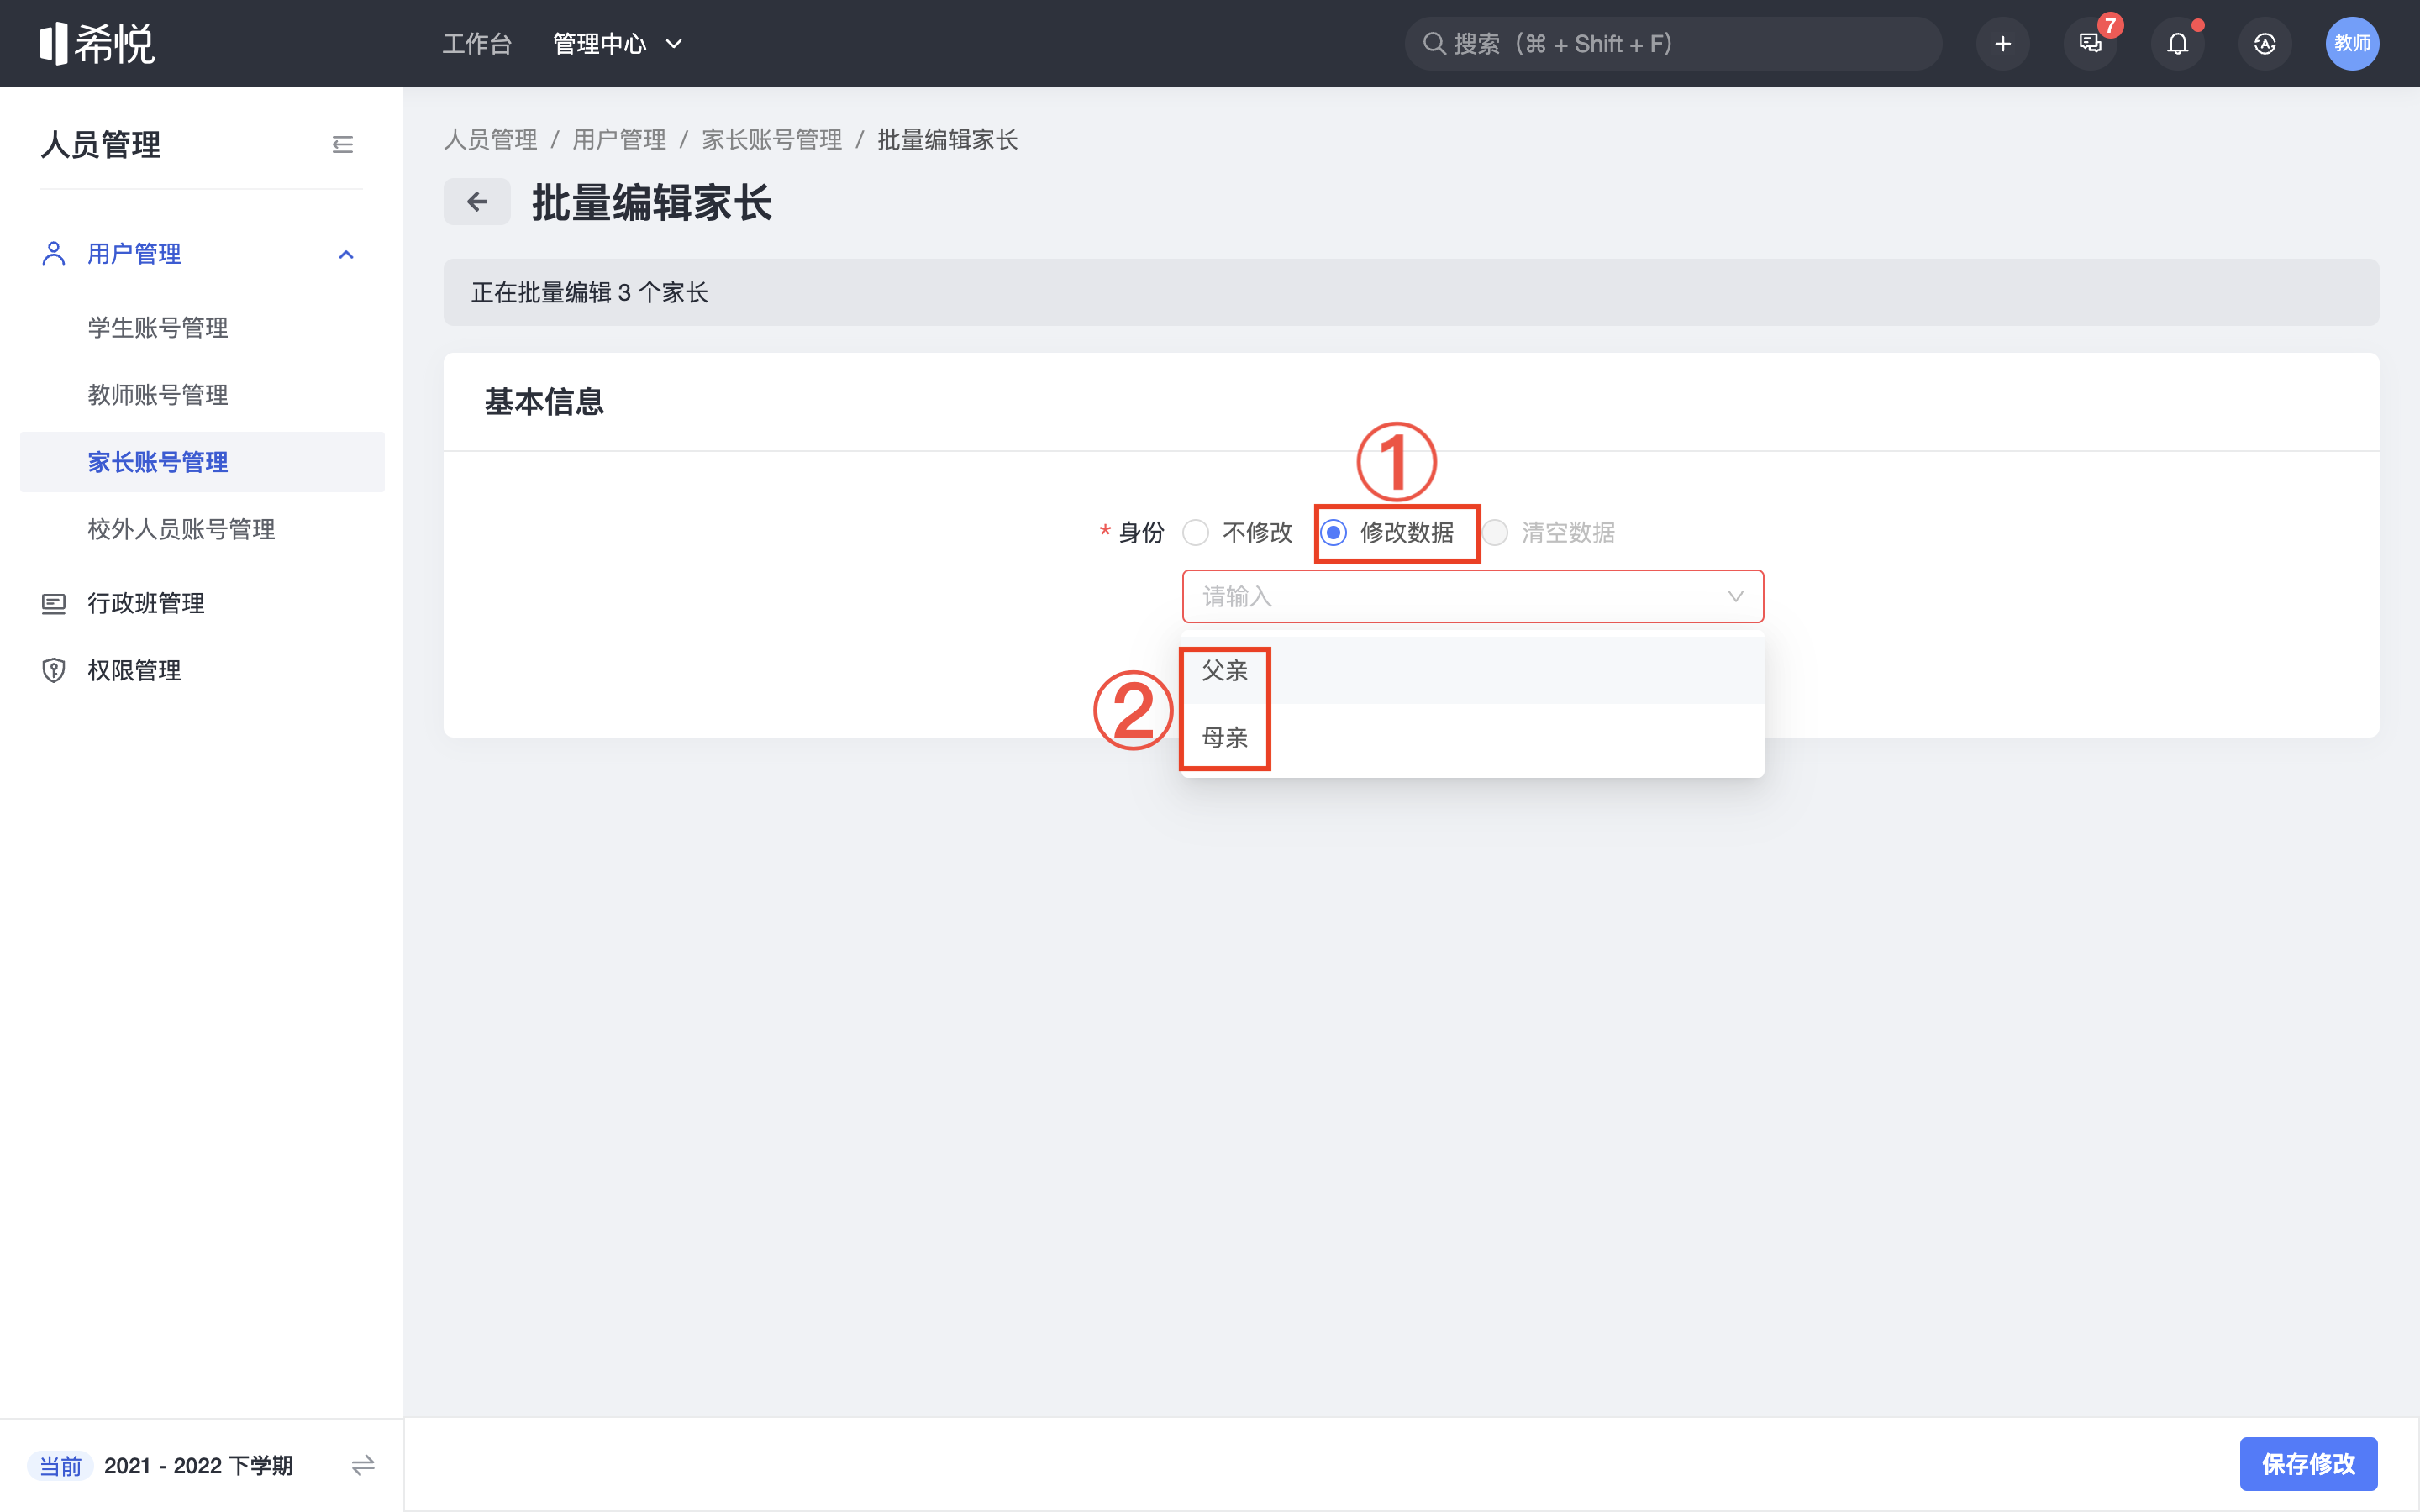Click the 批量编辑家长 breadcrumb text
This screenshot has height=1512, width=2420.
click(947, 140)
